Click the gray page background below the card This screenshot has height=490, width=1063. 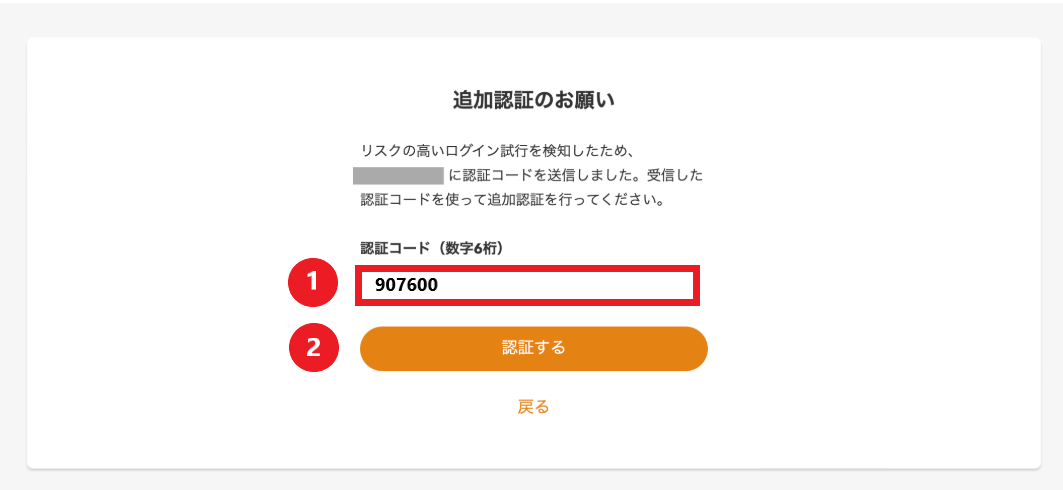pyautogui.click(x=532, y=481)
